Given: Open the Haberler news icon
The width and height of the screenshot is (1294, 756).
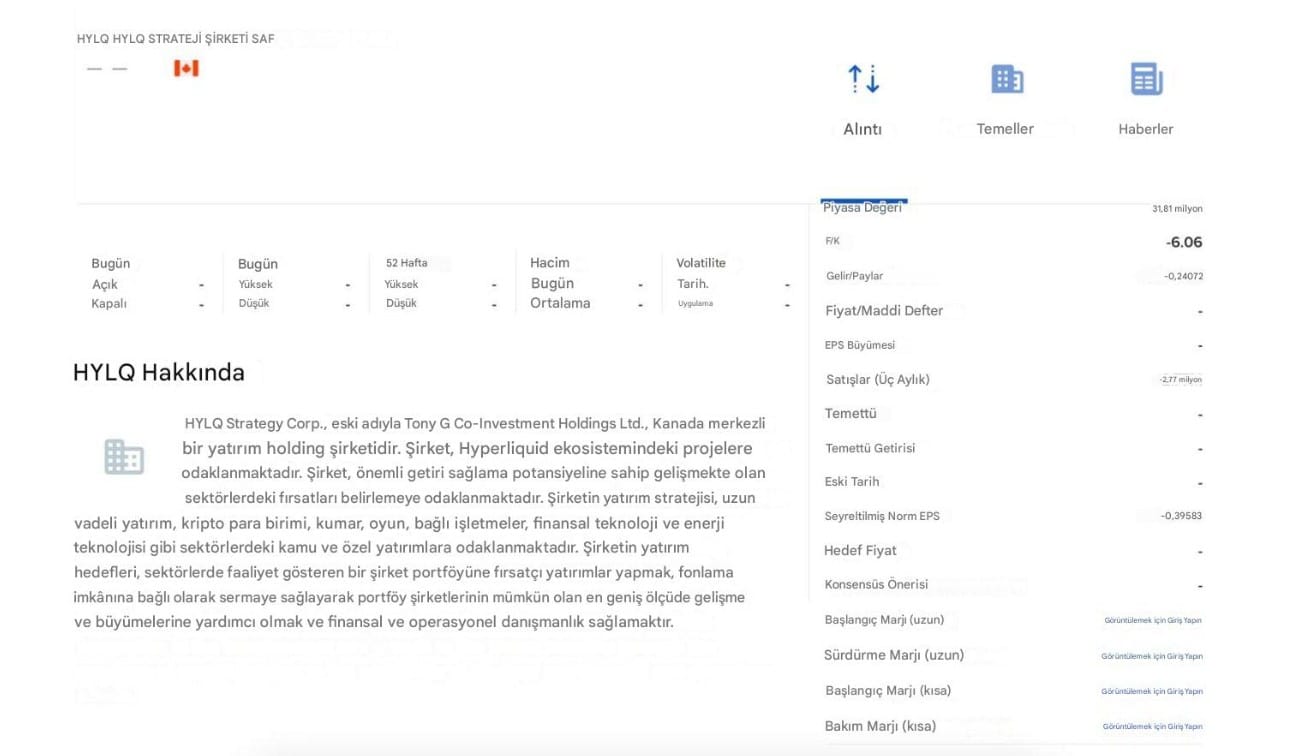Looking at the screenshot, I should pyautogui.click(x=1146, y=79).
